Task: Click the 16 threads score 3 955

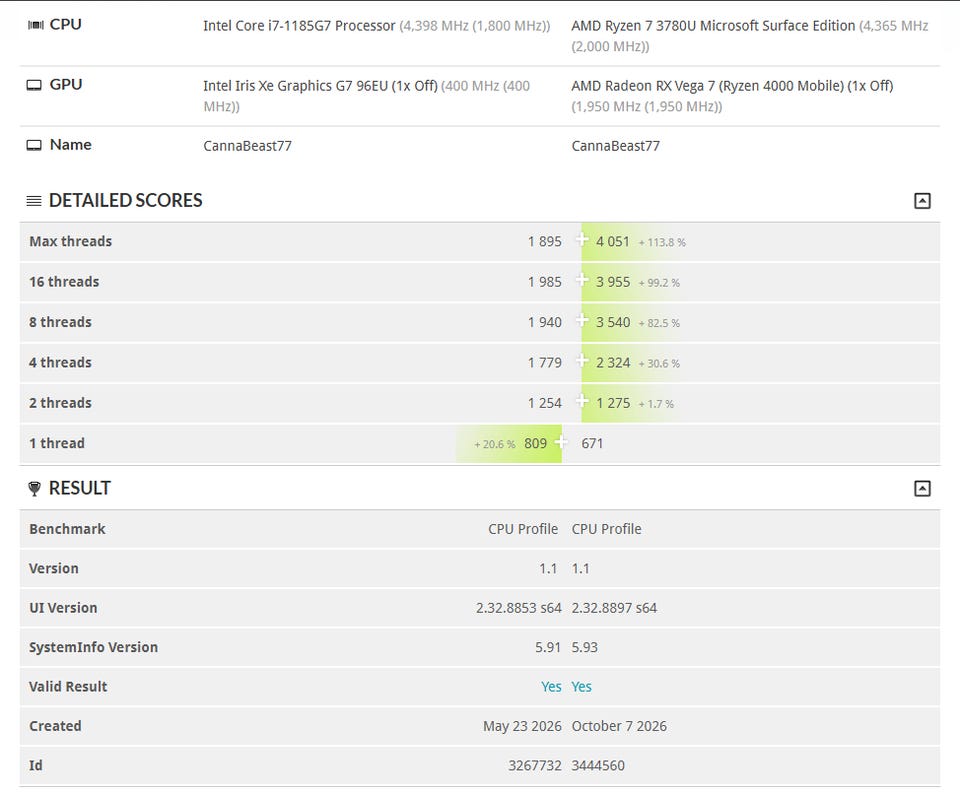Action: 613,282
